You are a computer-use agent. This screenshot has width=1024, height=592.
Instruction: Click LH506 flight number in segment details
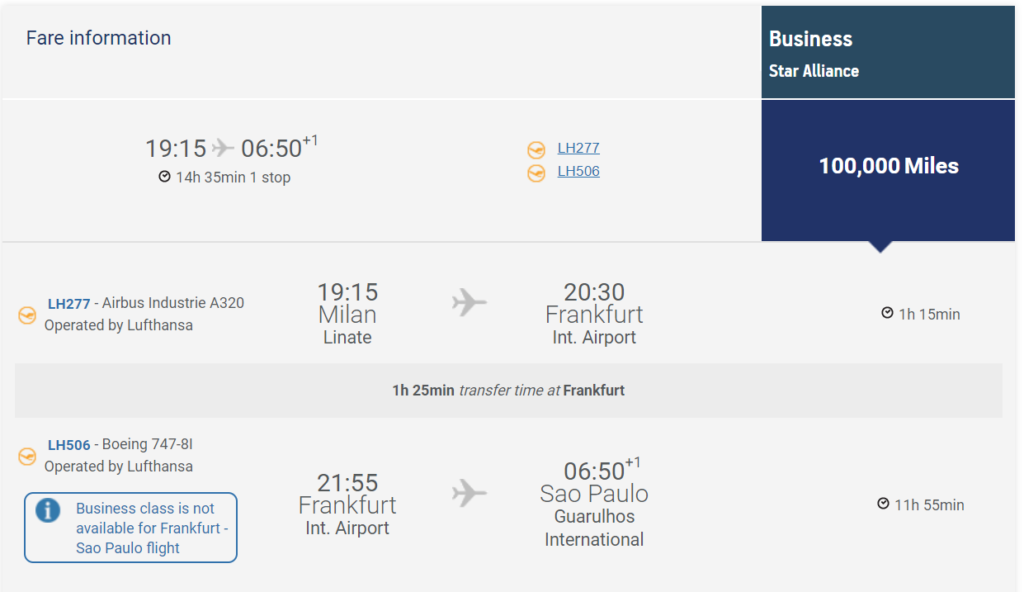(x=69, y=445)
